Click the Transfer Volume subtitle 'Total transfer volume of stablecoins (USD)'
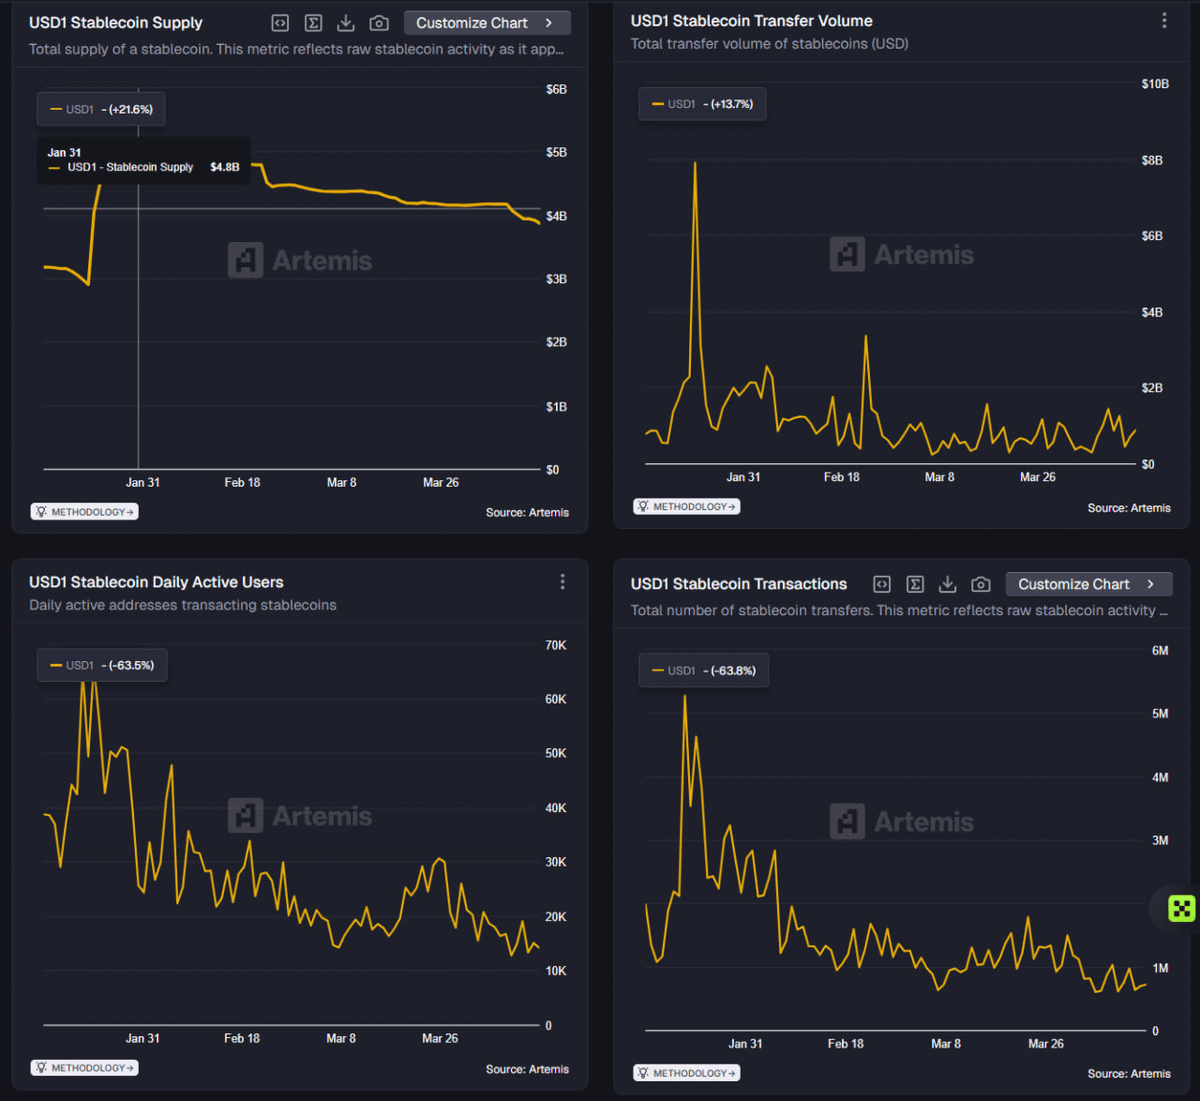Viewport: 1200px width, 1101px height. coord(770,44)
